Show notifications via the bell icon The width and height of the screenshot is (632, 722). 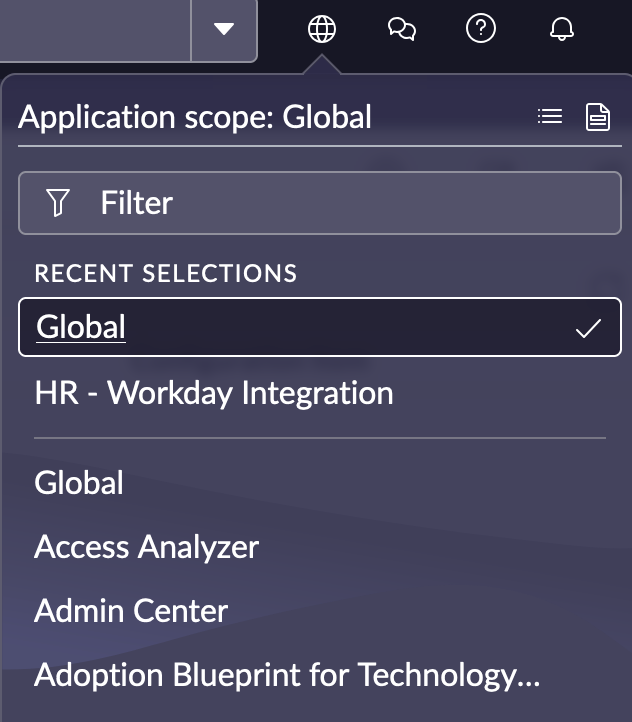(562, 29)
